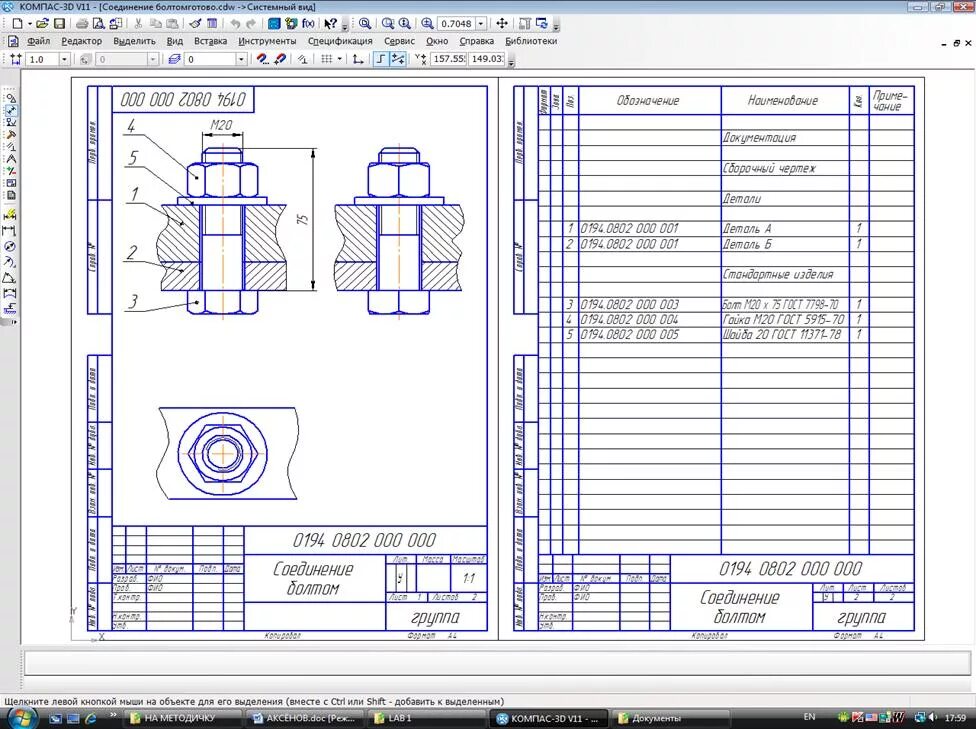Open the Редактор menu
The image size is (976, 729).
click(x=82, y=41)
